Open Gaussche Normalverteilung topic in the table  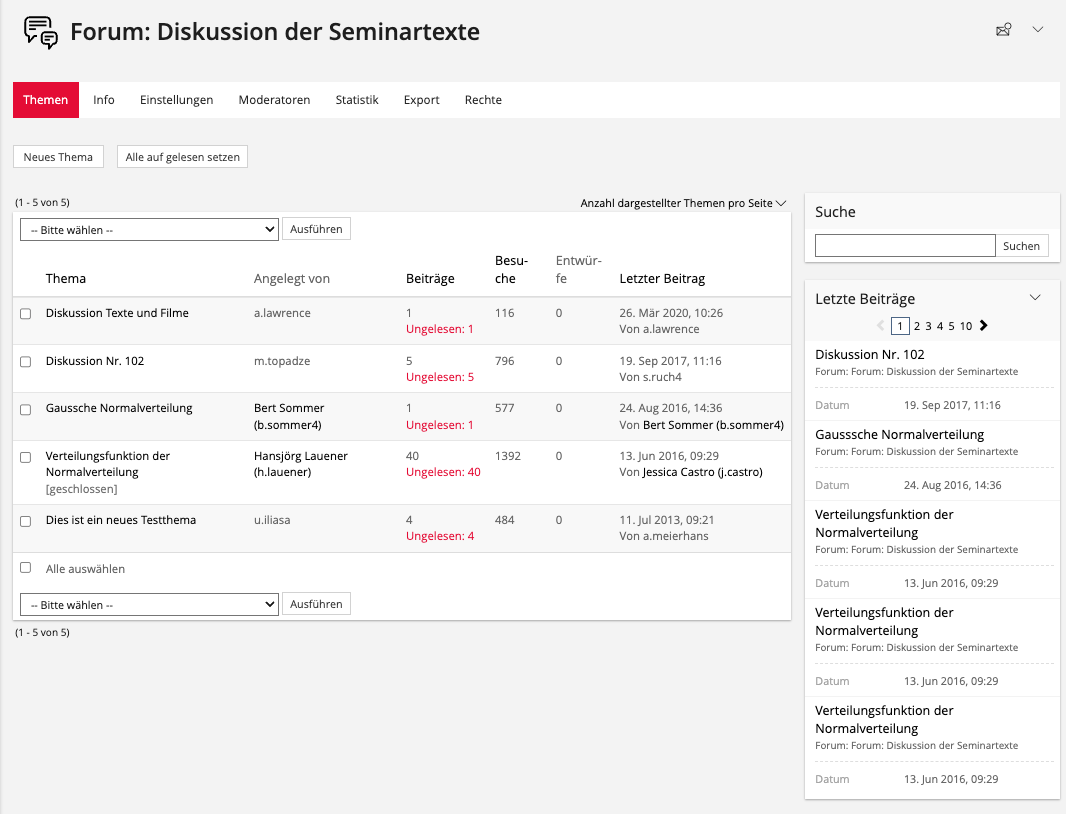(119, 408)
